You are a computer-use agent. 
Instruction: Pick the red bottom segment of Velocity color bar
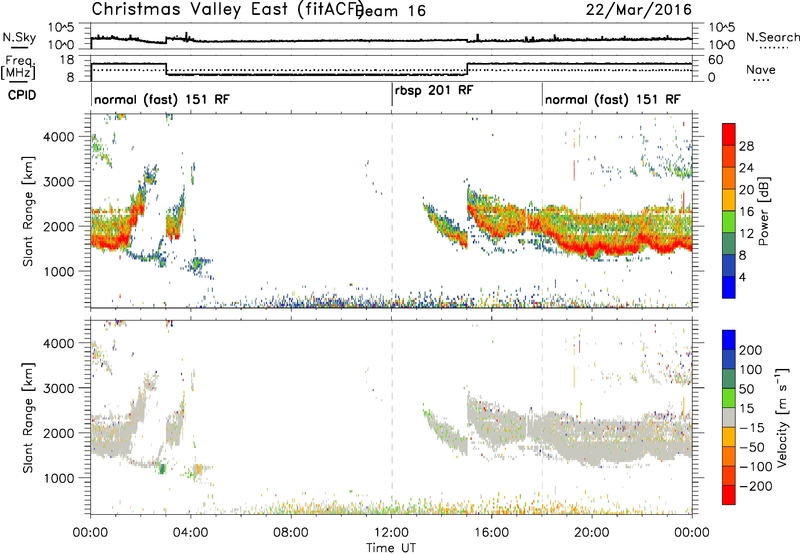(x=729, y=495)
